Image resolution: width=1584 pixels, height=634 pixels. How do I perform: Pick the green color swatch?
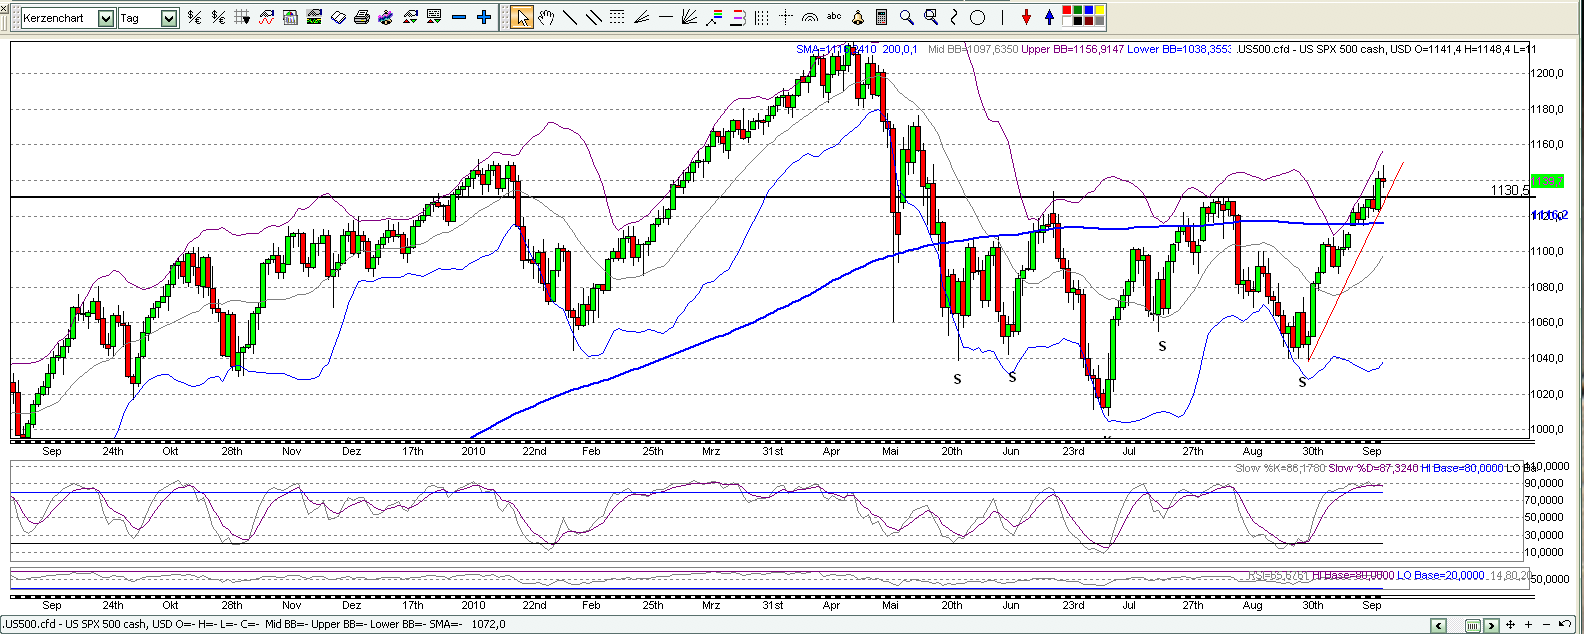[1077, 10]
